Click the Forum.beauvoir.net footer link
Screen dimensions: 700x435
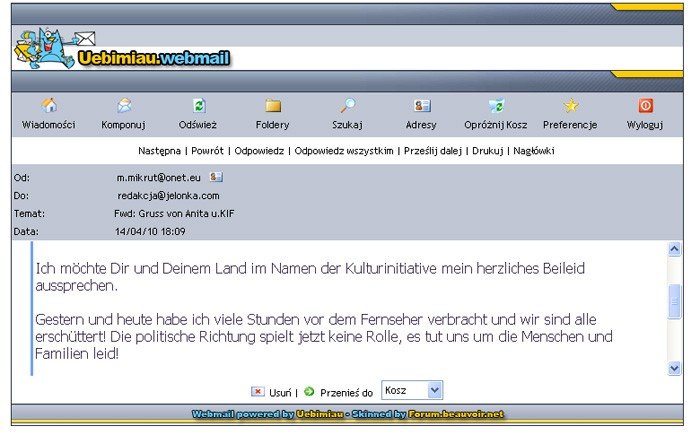tap(456, 414)
